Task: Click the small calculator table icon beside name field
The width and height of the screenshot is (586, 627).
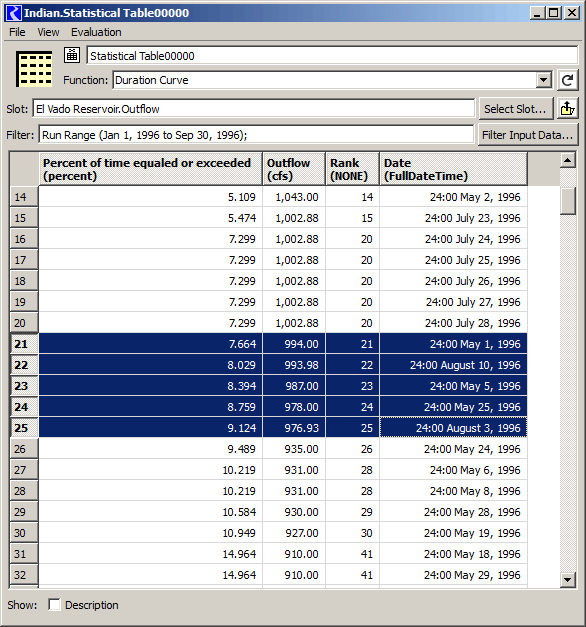Action: [72, 55]
